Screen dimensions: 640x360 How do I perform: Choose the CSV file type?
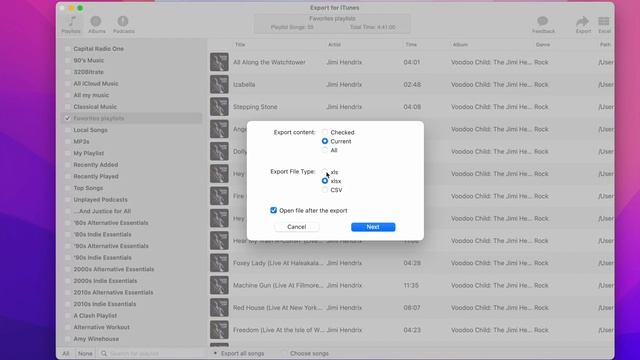(x=325, y=190)
